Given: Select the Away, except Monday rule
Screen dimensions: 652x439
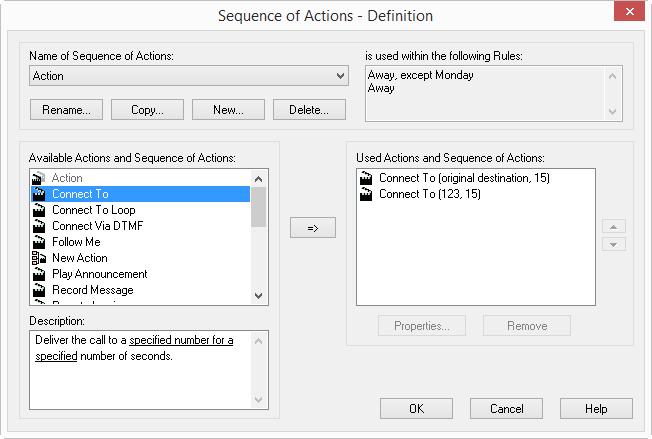Looking at the screenshot, I should click(420, 75).
